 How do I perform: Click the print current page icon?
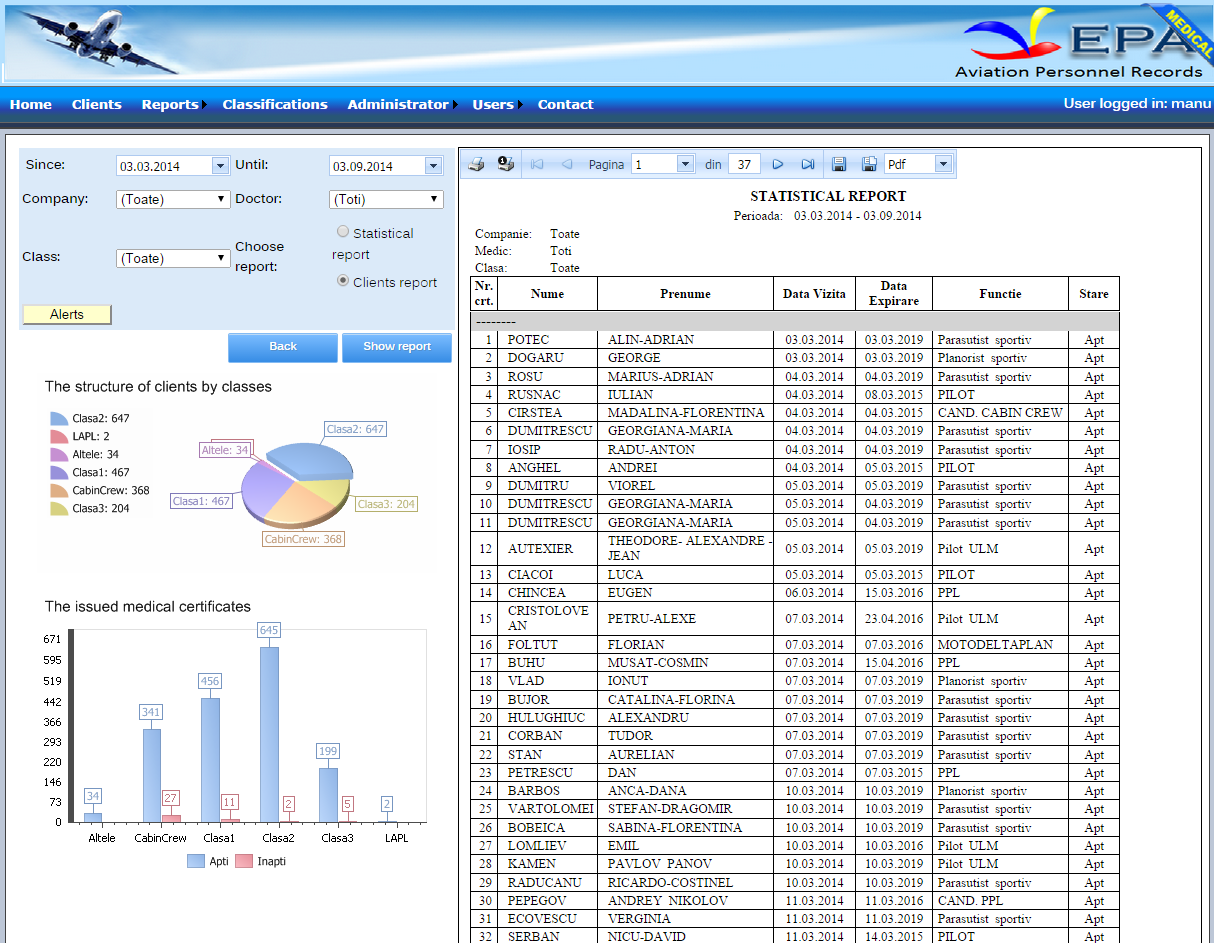coord(506,164)
